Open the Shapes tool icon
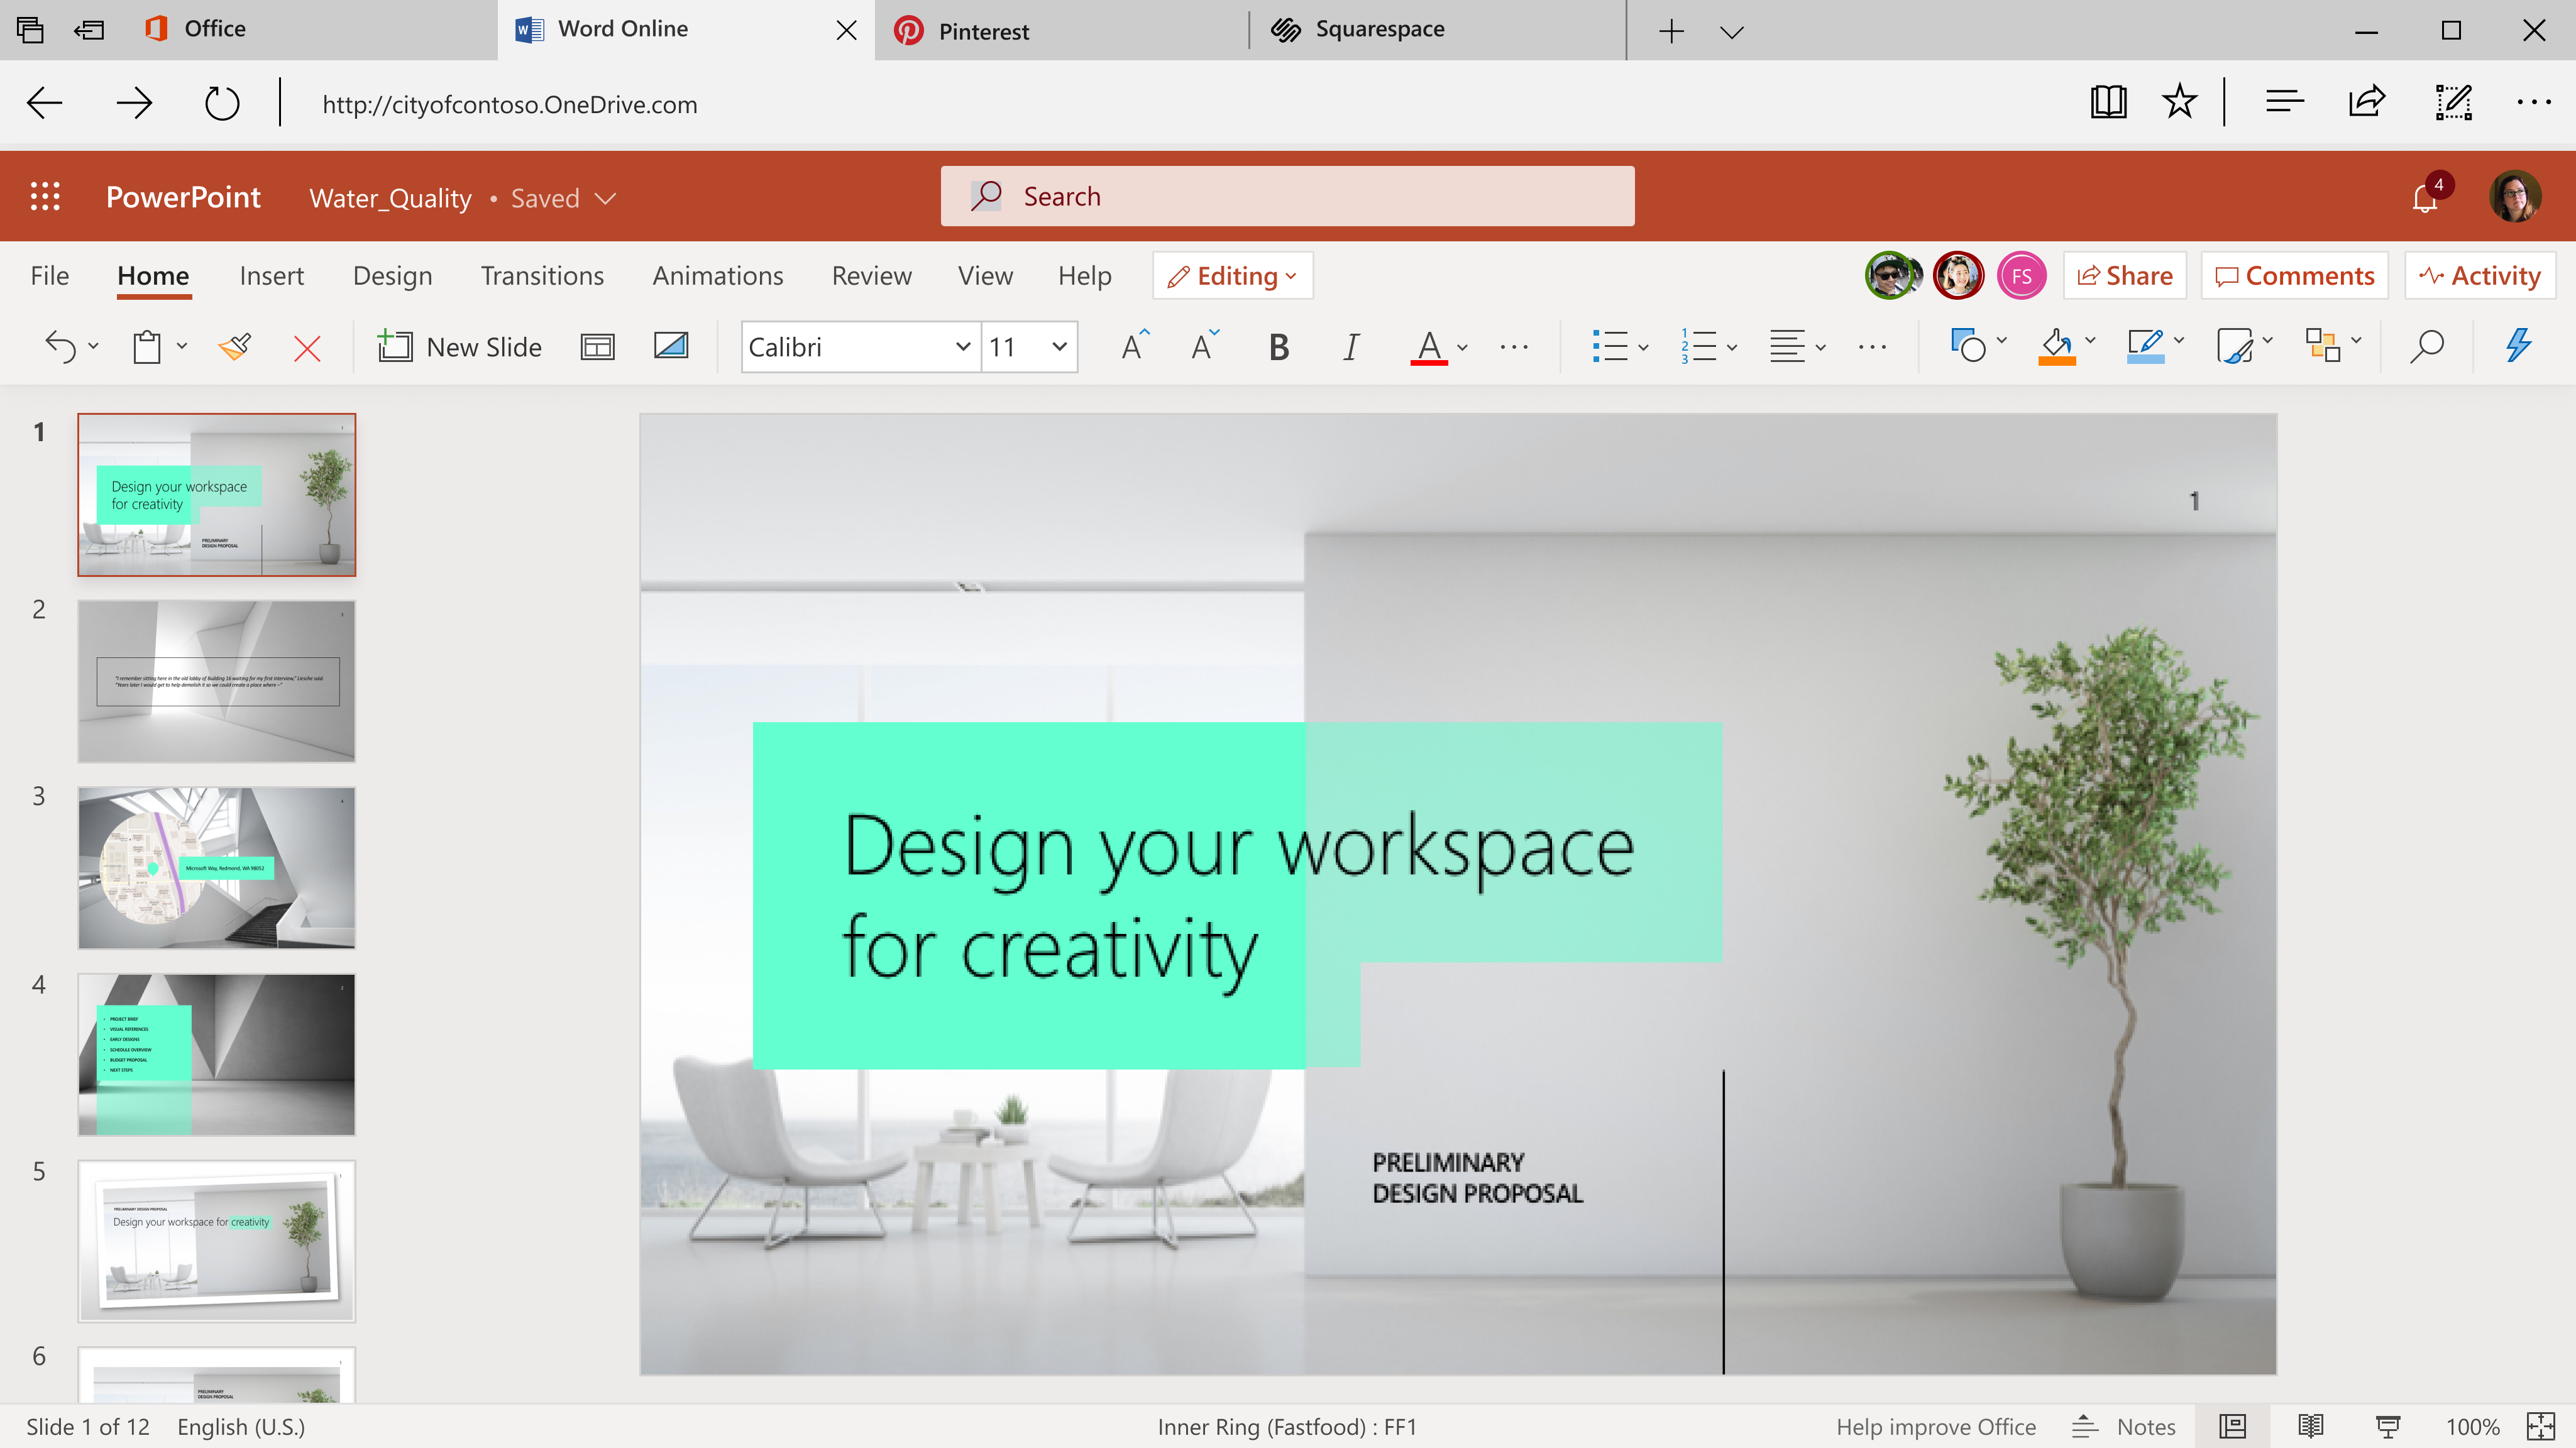The image size is (2576, 1448). (x=1967, y=346)
